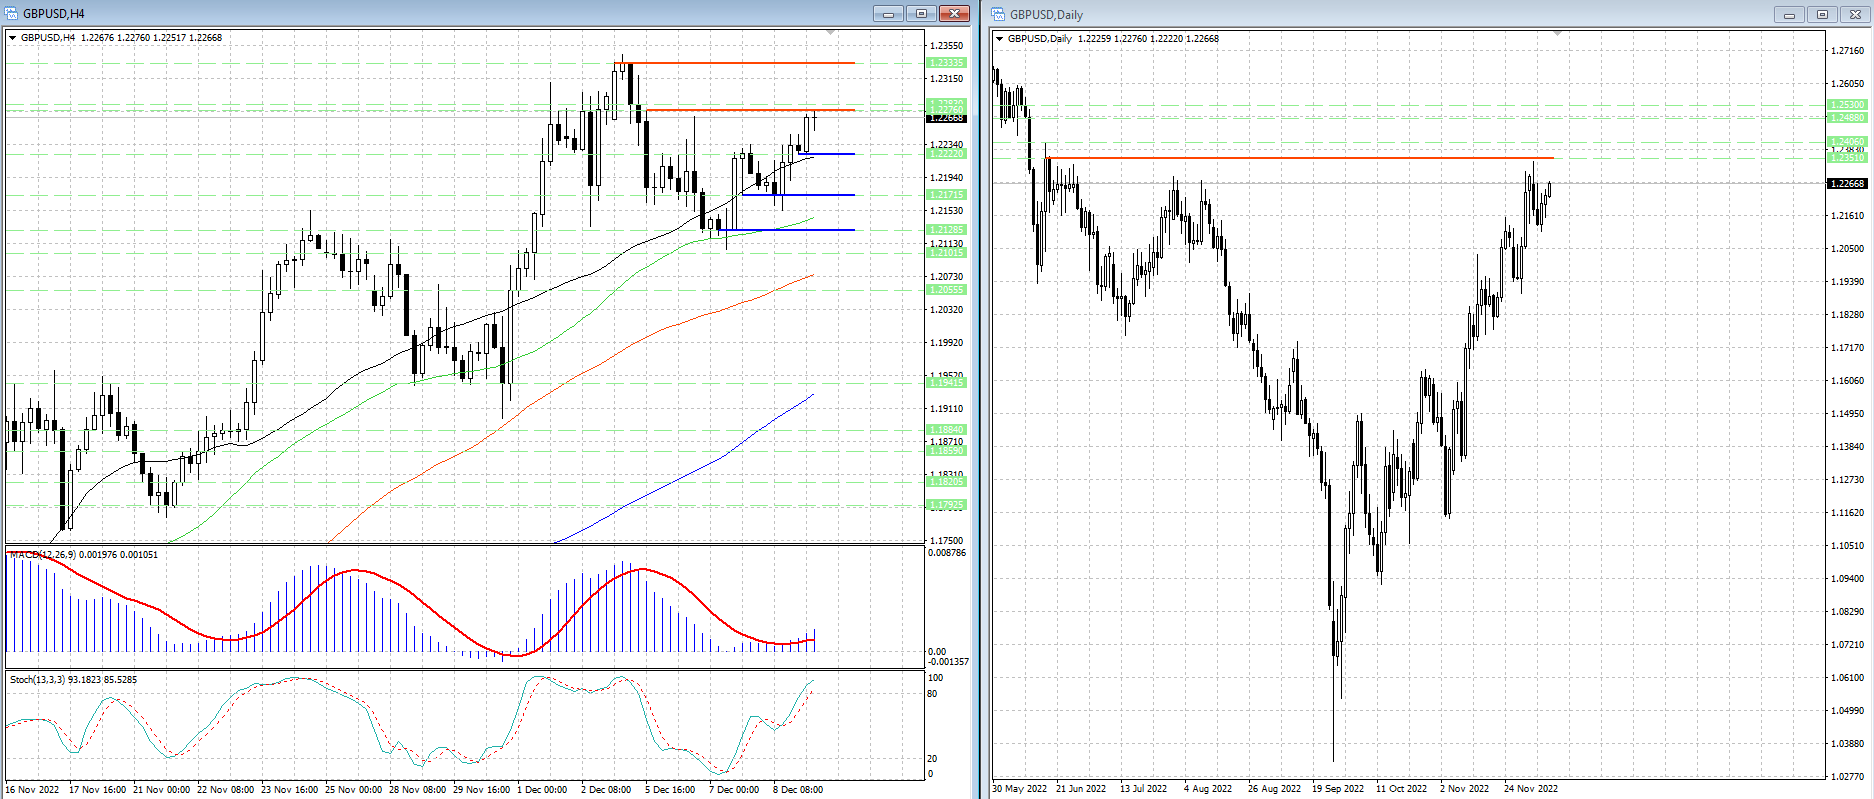Close the GBPUSD,Daily chart window
The height and width of the screenshot is (799, 1874).
pos(1855,14)
